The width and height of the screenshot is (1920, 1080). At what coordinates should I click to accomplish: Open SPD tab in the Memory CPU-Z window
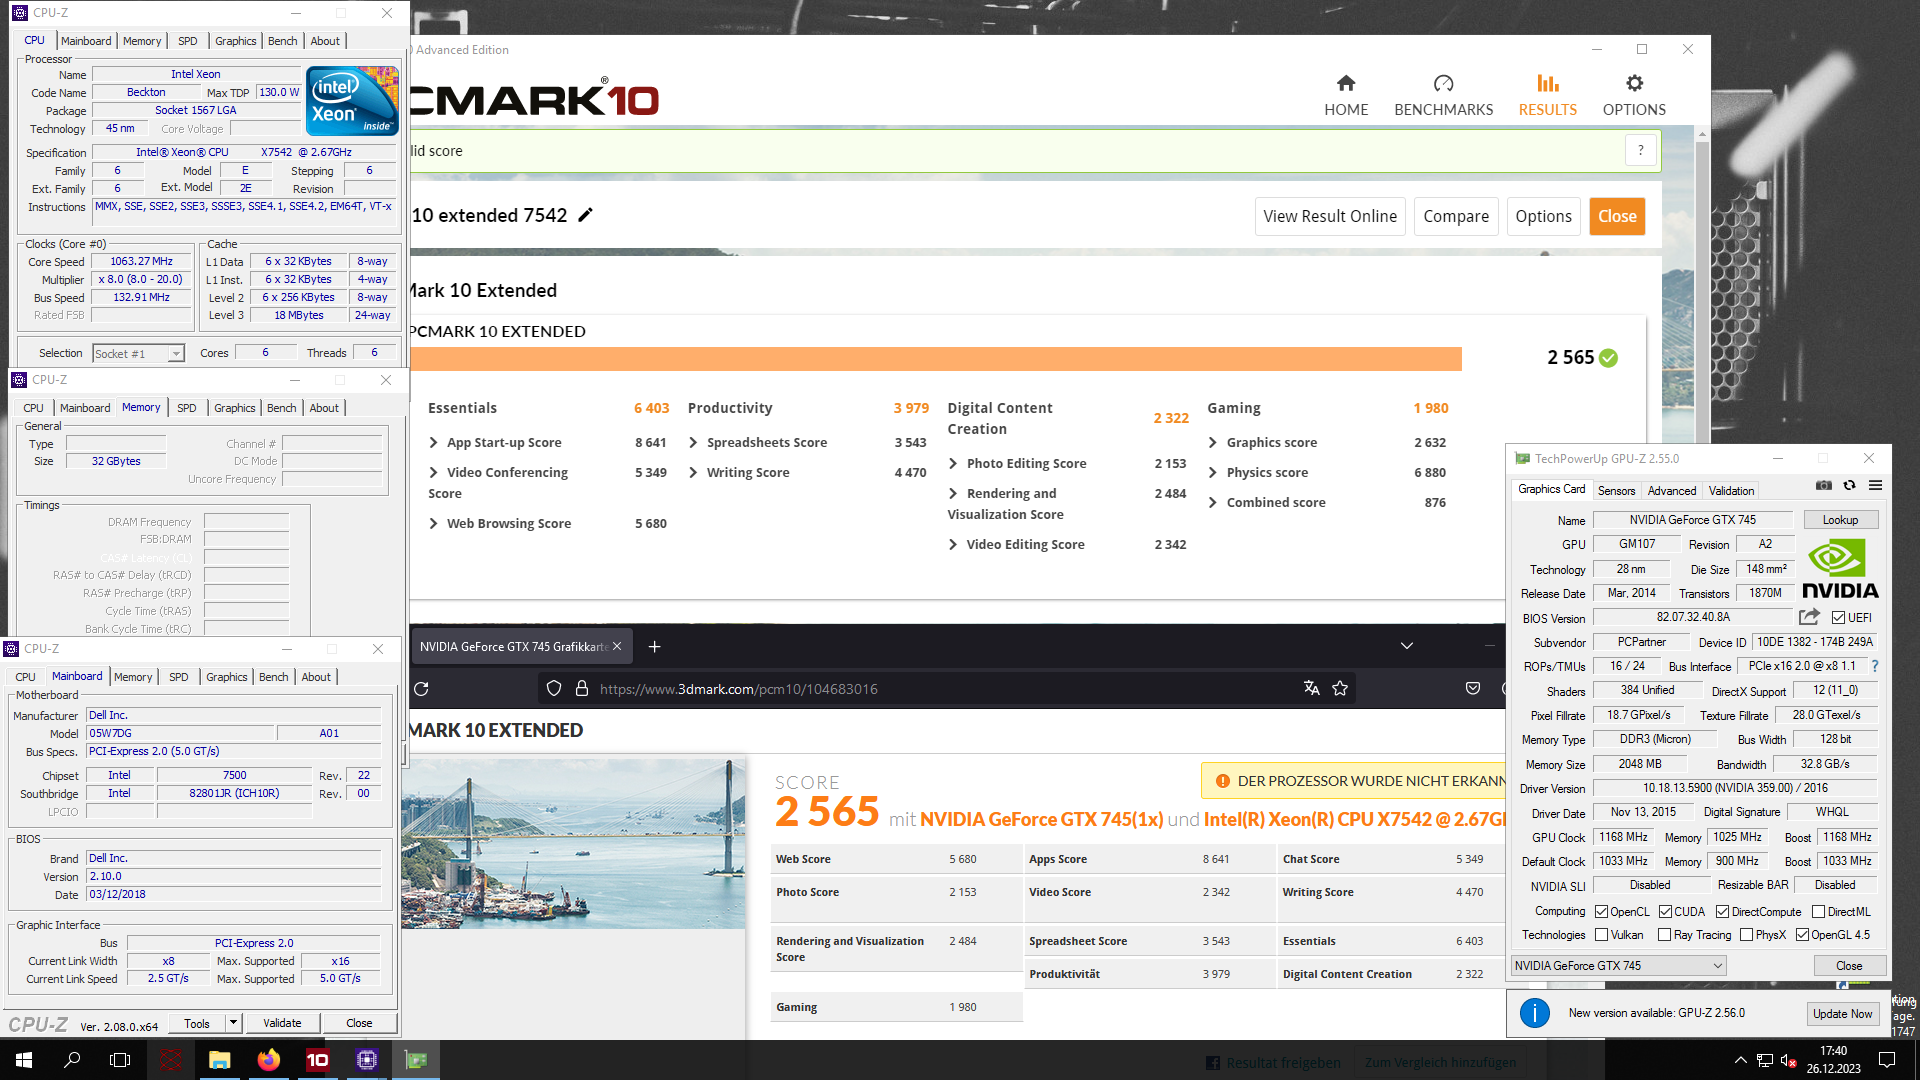pyautogui.click(x=187, y=408)
